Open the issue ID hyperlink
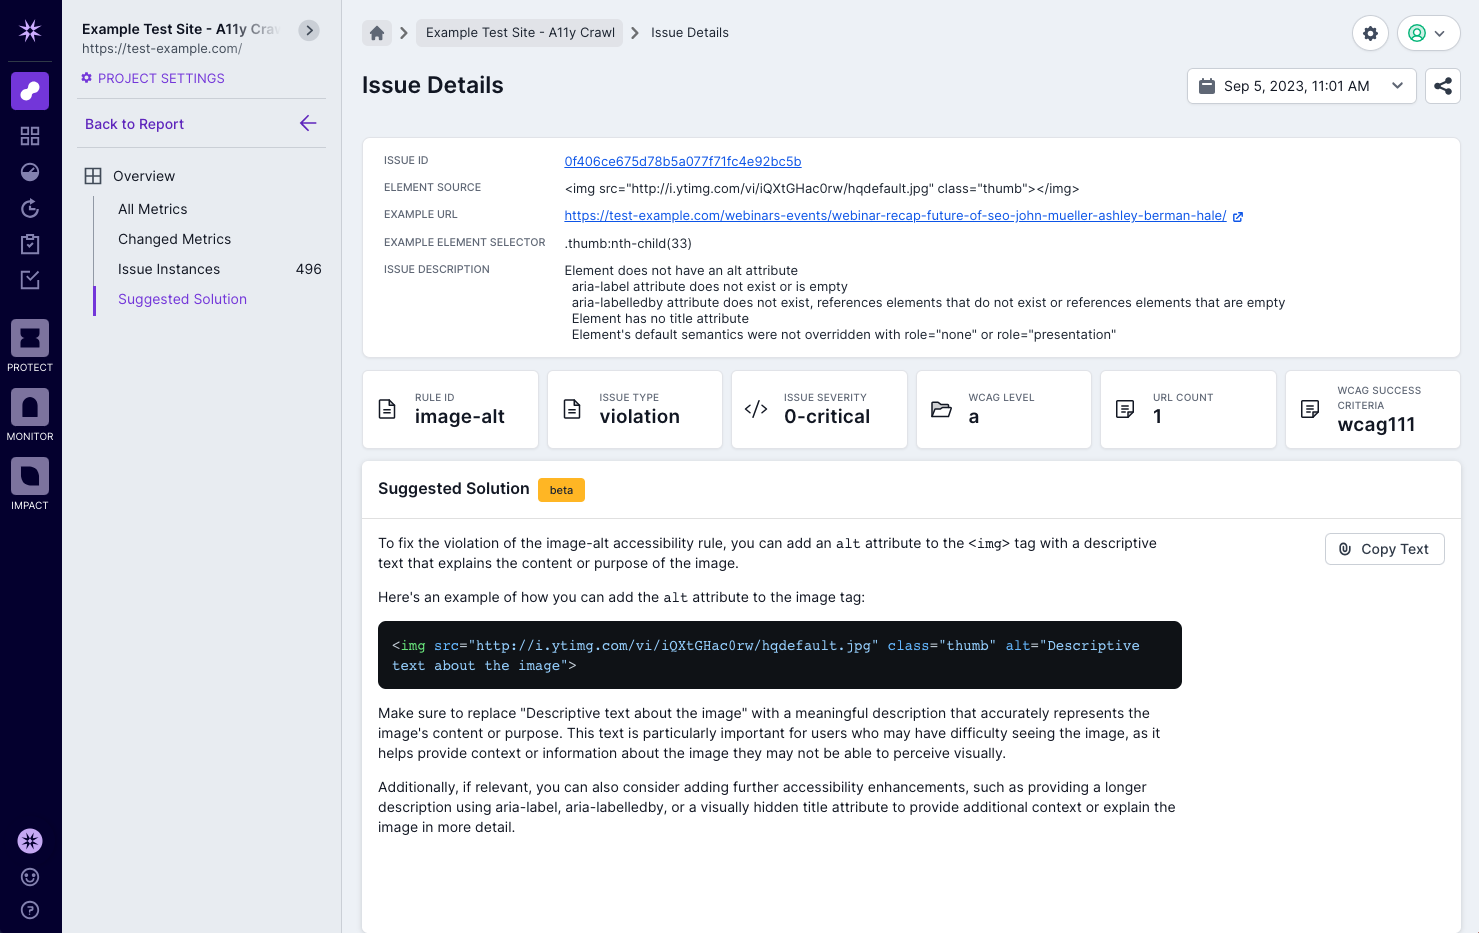 coord(682,161)
